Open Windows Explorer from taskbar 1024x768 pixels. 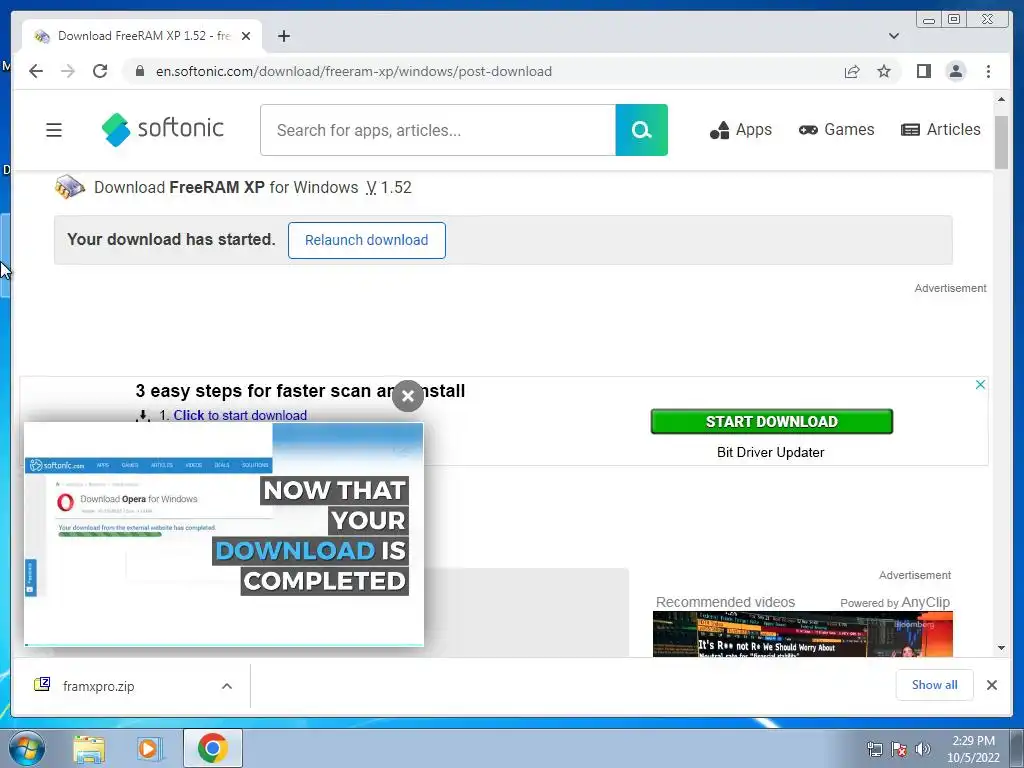coord(89,748)
